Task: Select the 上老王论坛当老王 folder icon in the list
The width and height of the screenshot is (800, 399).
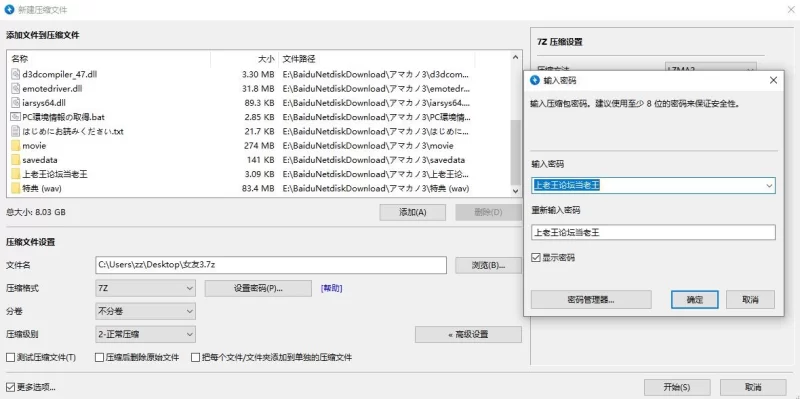Action: pyautogui.click(x=15, y=174)
